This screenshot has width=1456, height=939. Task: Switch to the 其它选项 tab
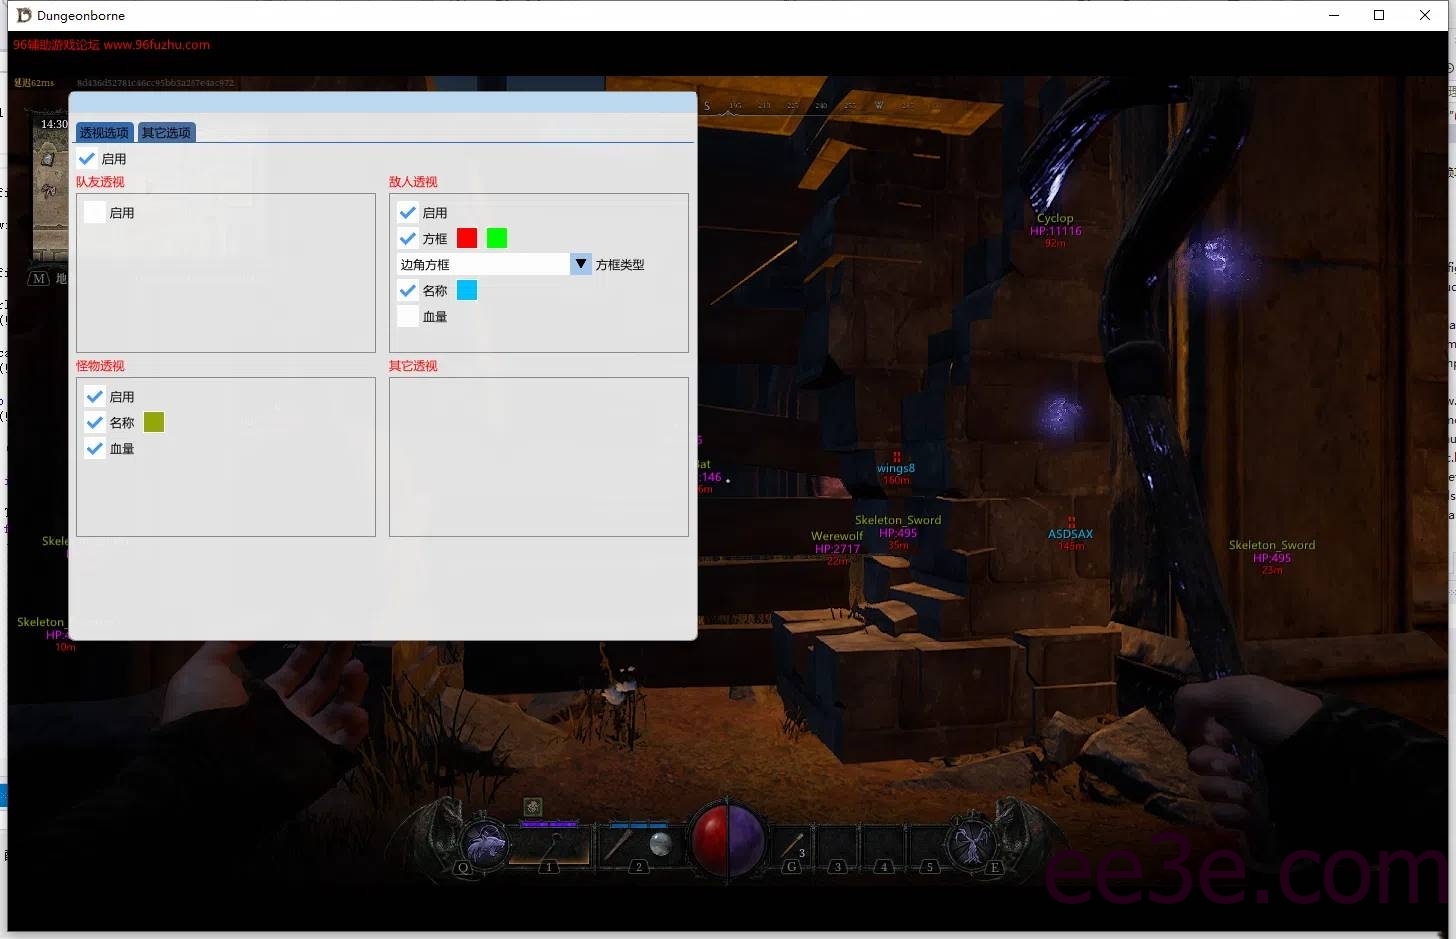click(166, 131)
